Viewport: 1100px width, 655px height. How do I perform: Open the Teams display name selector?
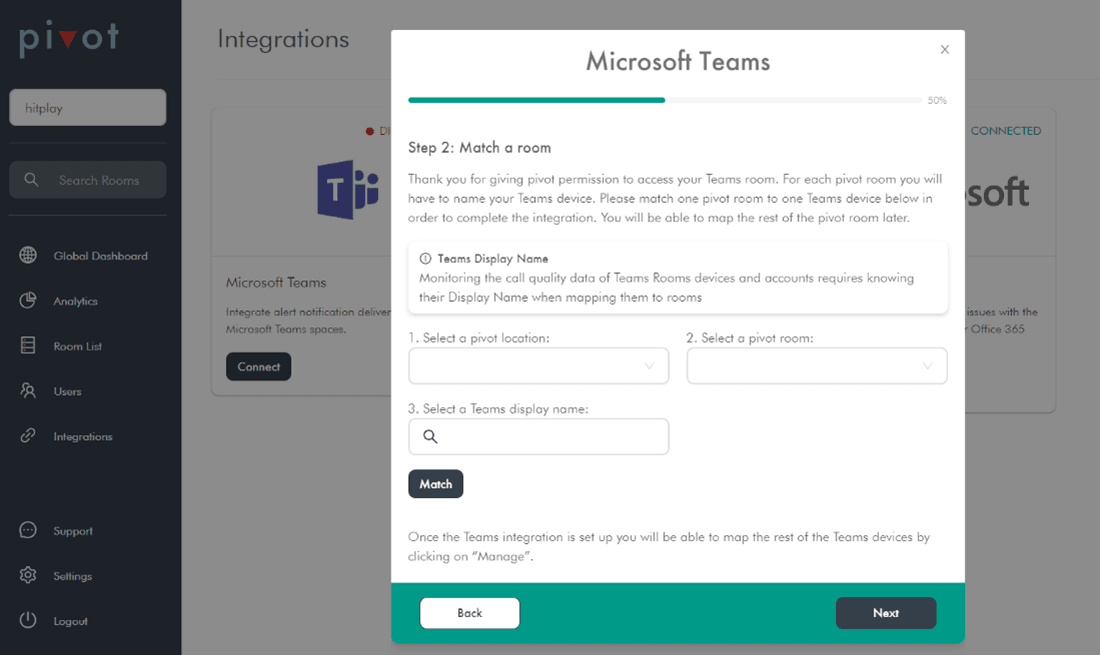tap(538, 437)
